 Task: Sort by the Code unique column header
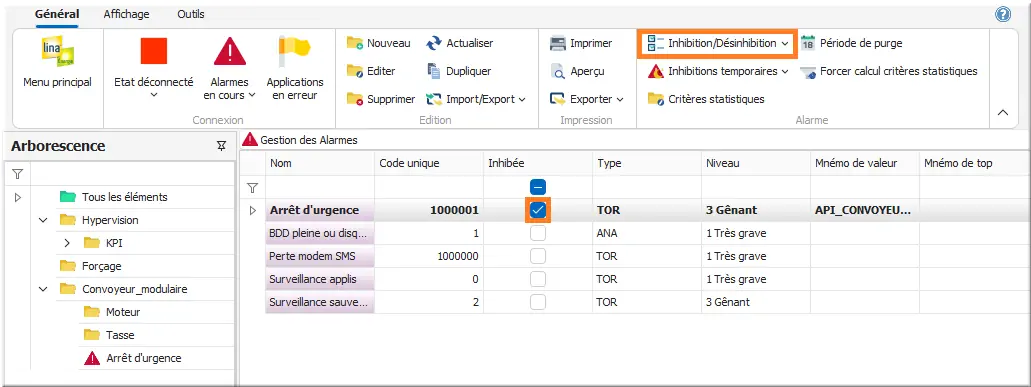coord(429,163)
